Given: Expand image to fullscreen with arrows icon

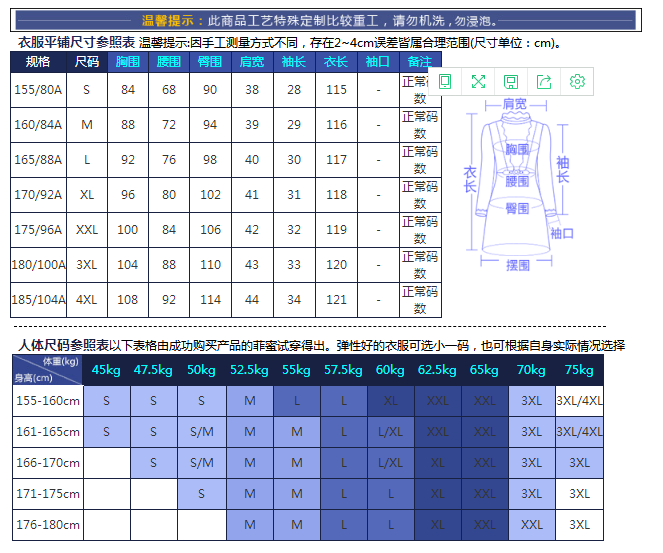Looking at the screenshot, I should [x=478, y=82].
